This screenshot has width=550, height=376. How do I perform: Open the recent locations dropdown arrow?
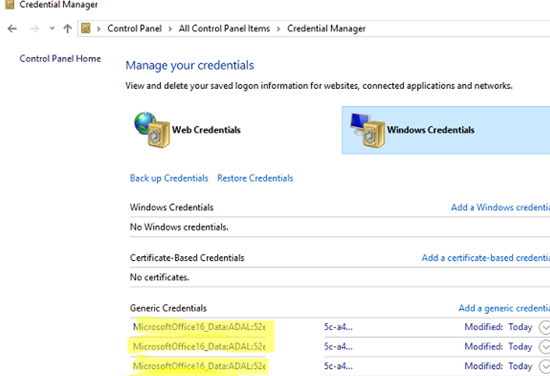tap(52, 28)
